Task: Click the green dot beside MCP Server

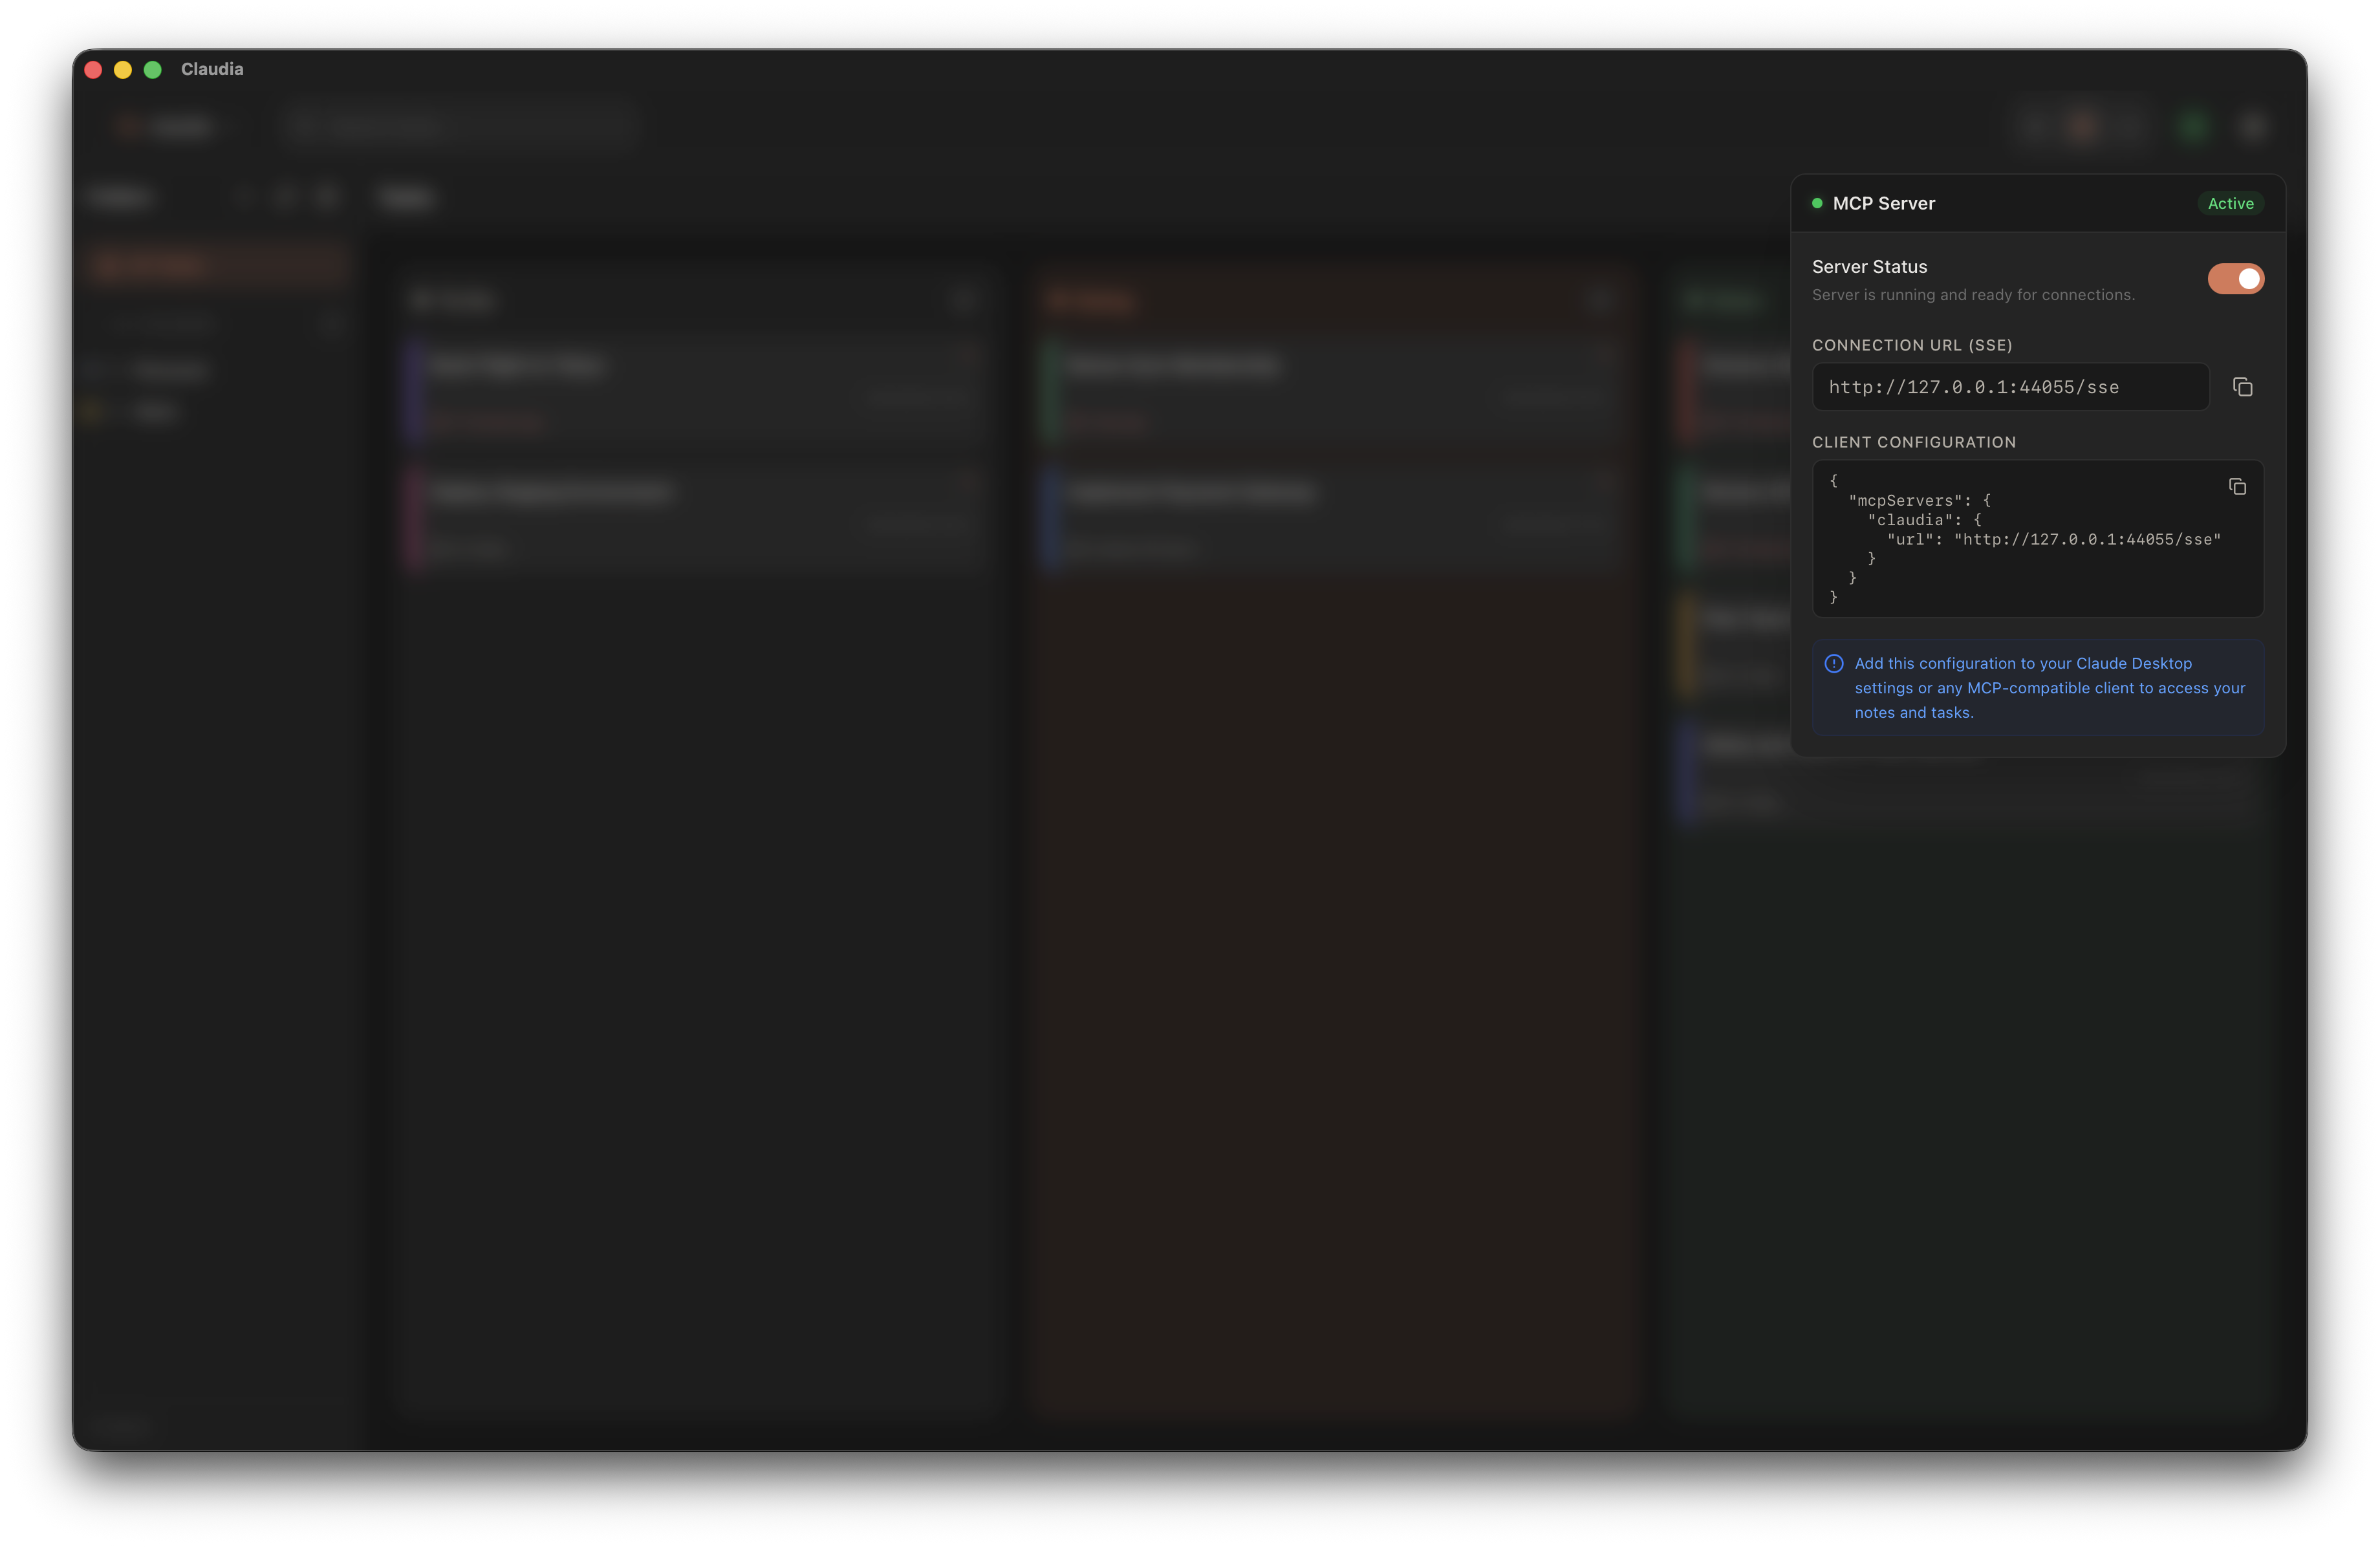Action: pyautogui.click(x=1817, y=203)
